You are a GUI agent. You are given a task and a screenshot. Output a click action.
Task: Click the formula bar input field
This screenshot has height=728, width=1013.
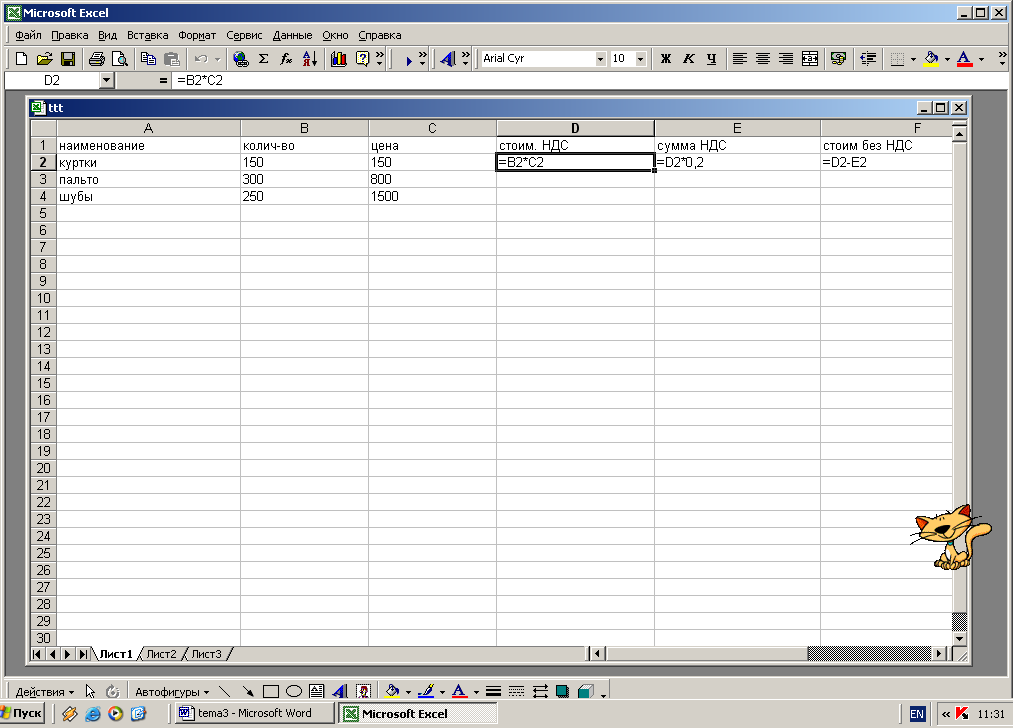click(588, 81)
